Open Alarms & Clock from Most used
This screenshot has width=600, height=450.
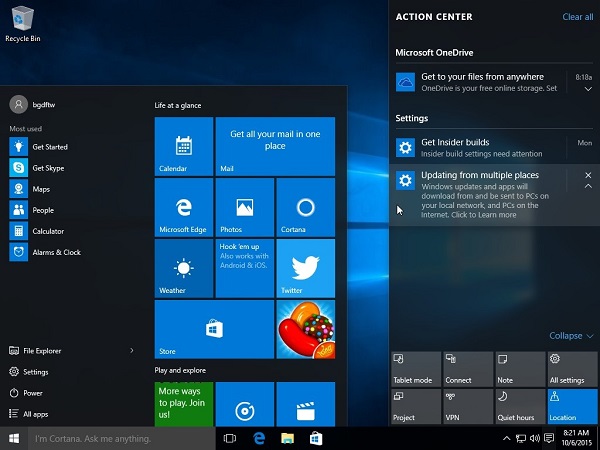click(x=73, y=252)
